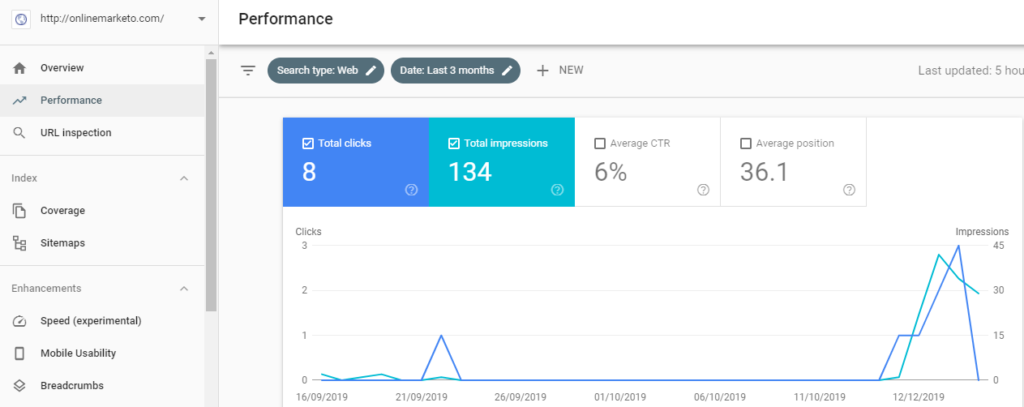1024x407 pixels.
Task: Collapse the Index section
Action: (x=184, y=178)
